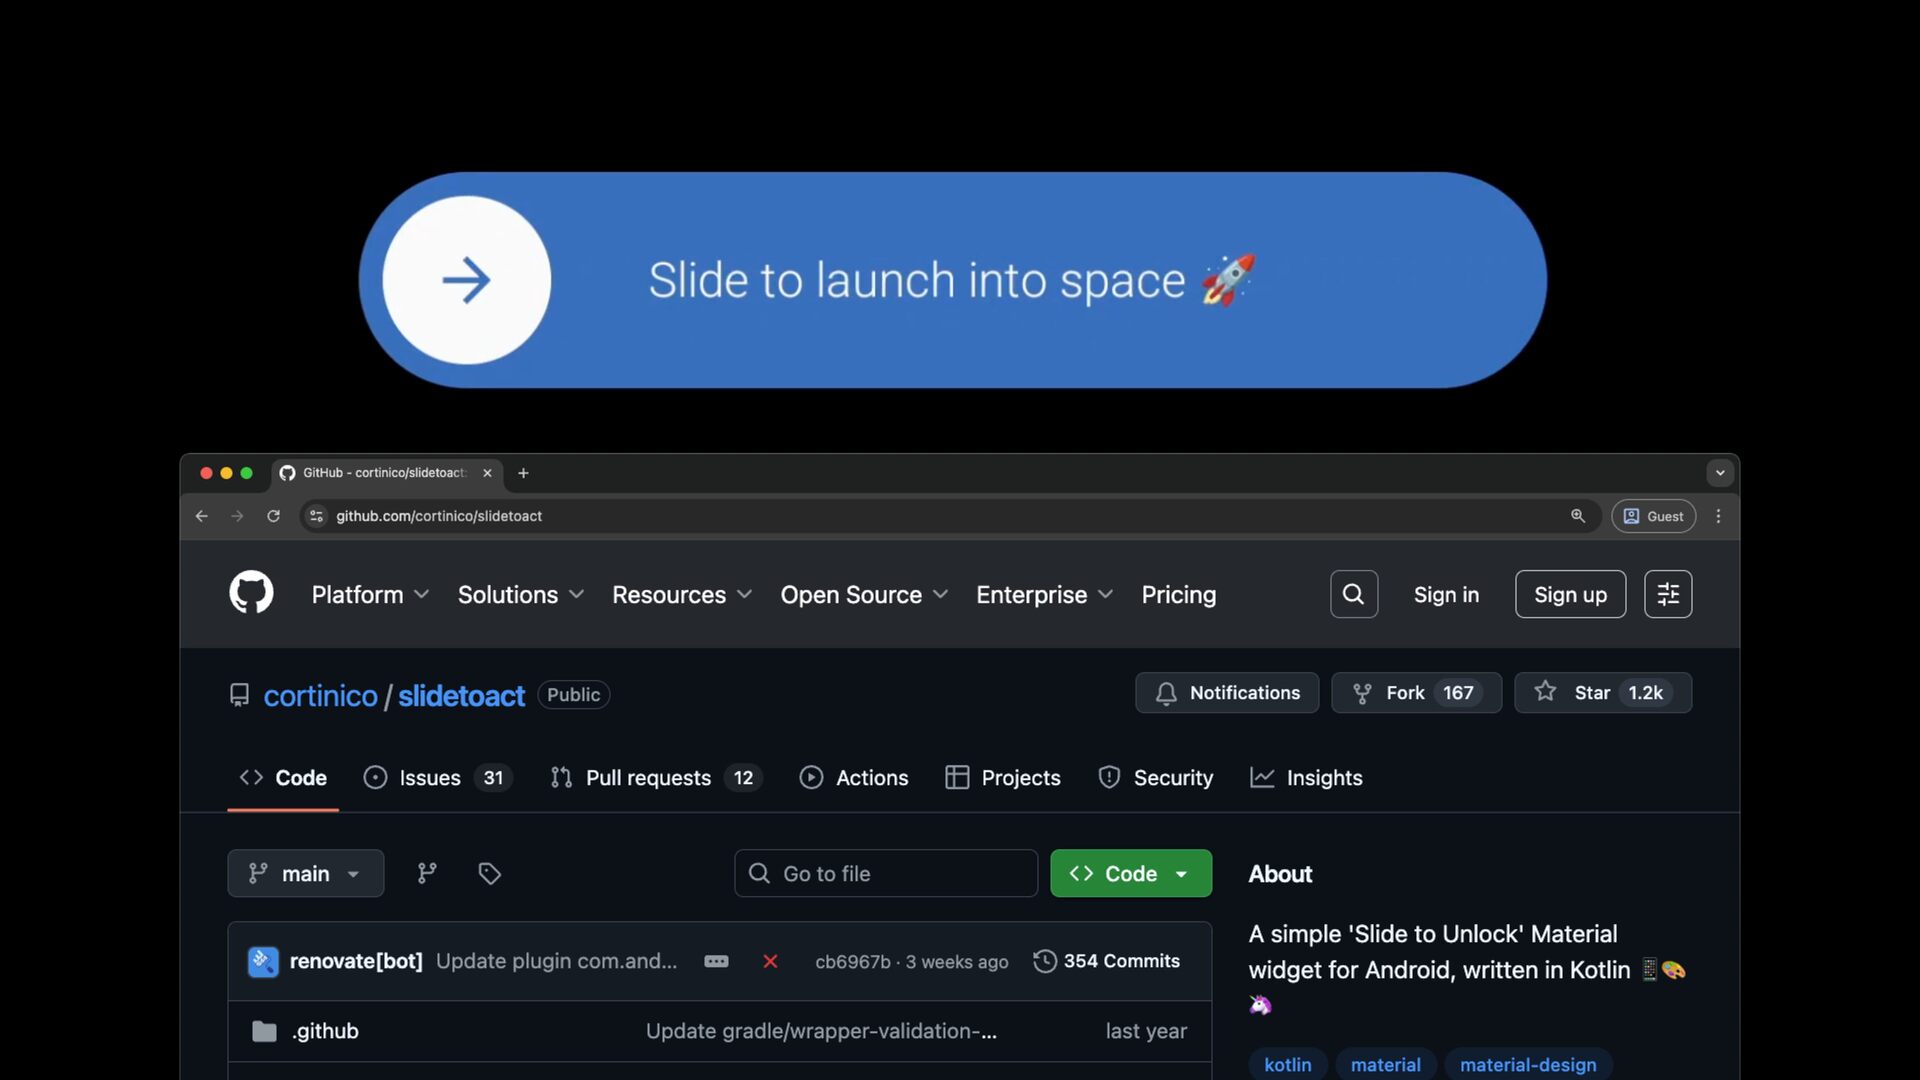Open the 354 Commits history link

point(1106,961)
